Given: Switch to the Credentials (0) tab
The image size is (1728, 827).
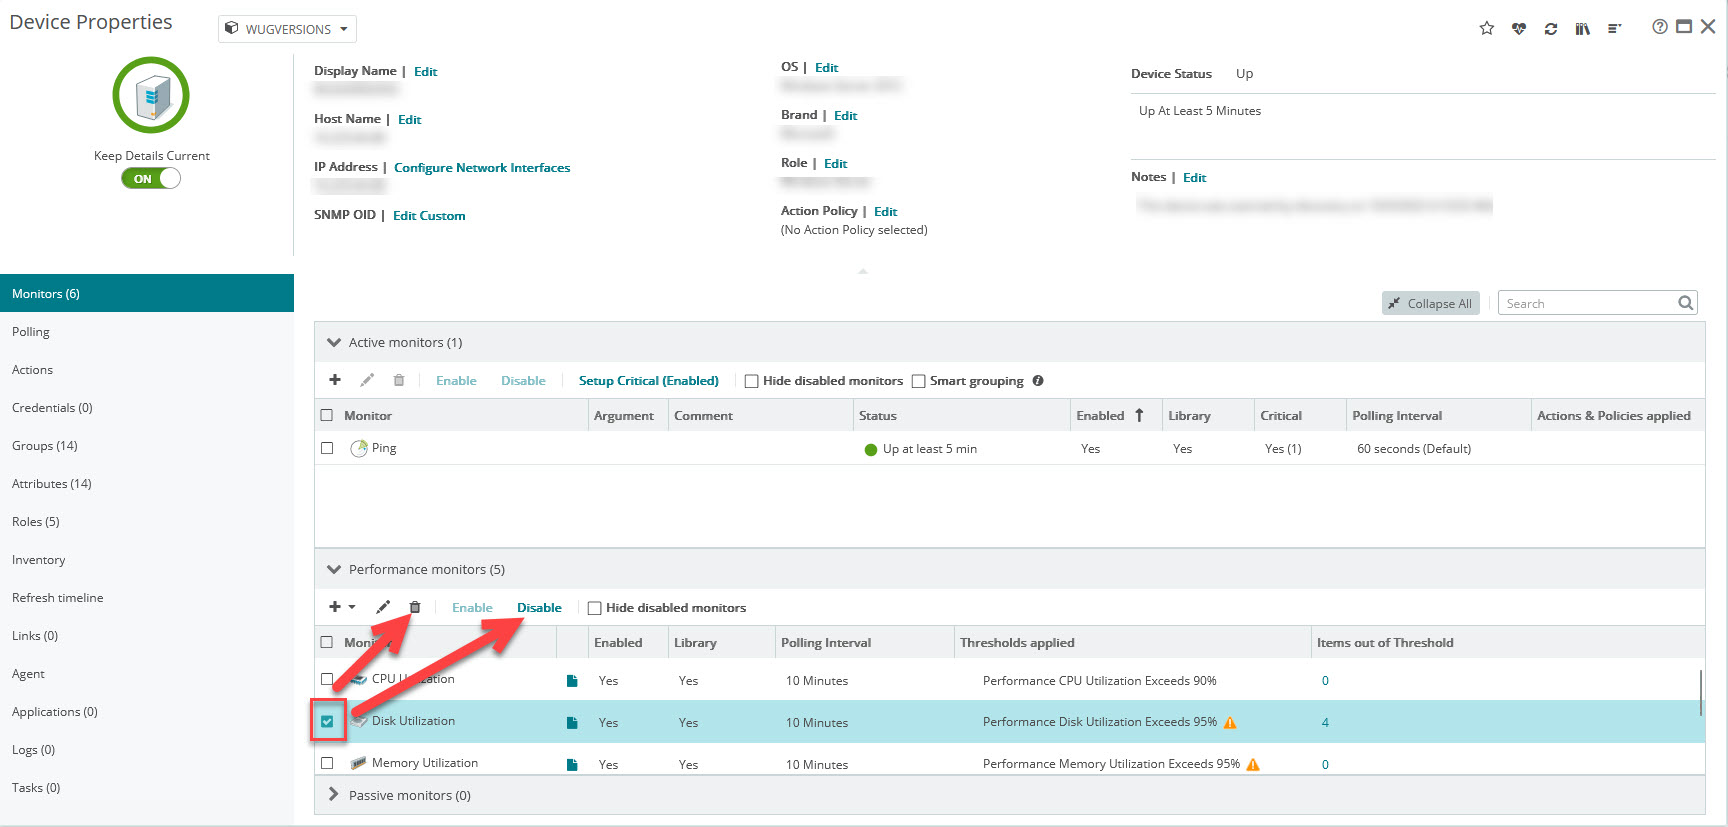Looking at the screenshot, I should [x=147, y=408].
